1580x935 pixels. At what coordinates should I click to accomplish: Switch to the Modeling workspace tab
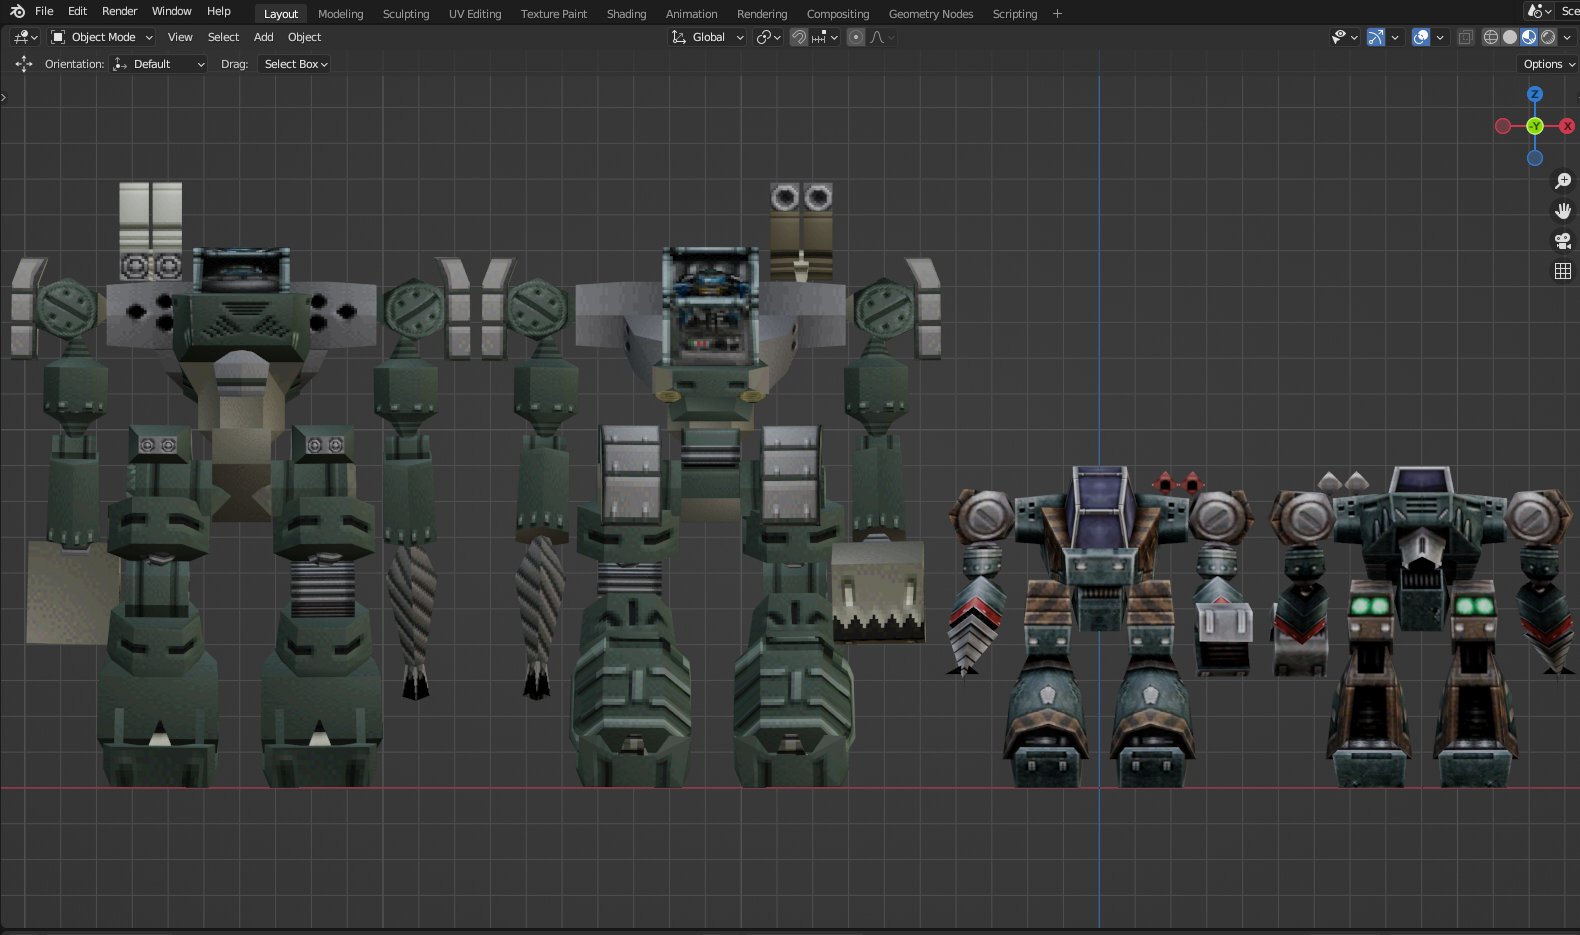[341, 14]
